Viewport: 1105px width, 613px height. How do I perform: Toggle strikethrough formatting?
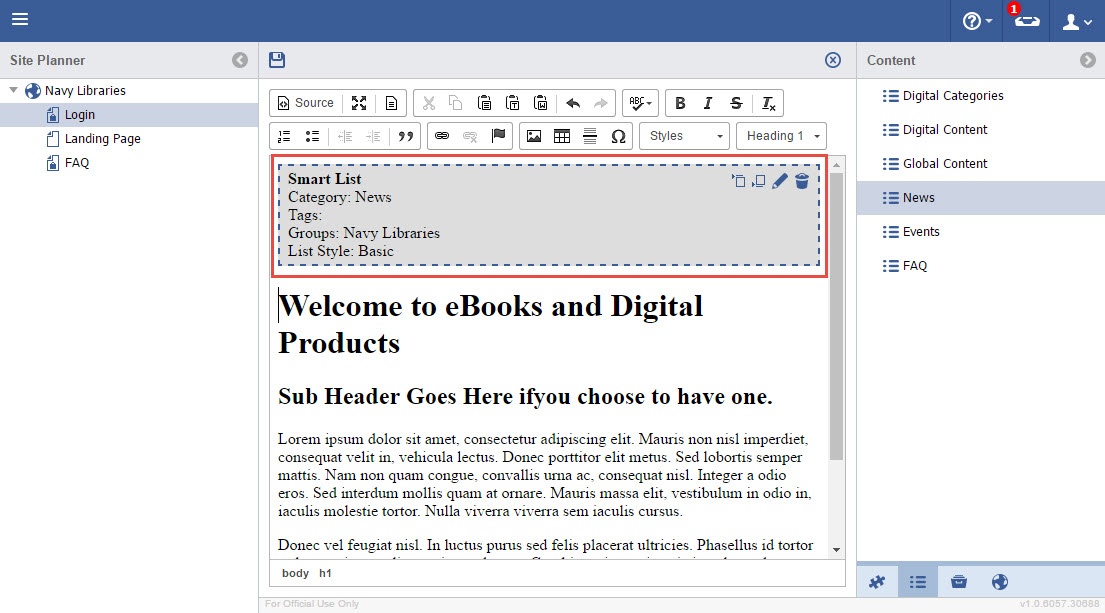(x=737, y=103)
